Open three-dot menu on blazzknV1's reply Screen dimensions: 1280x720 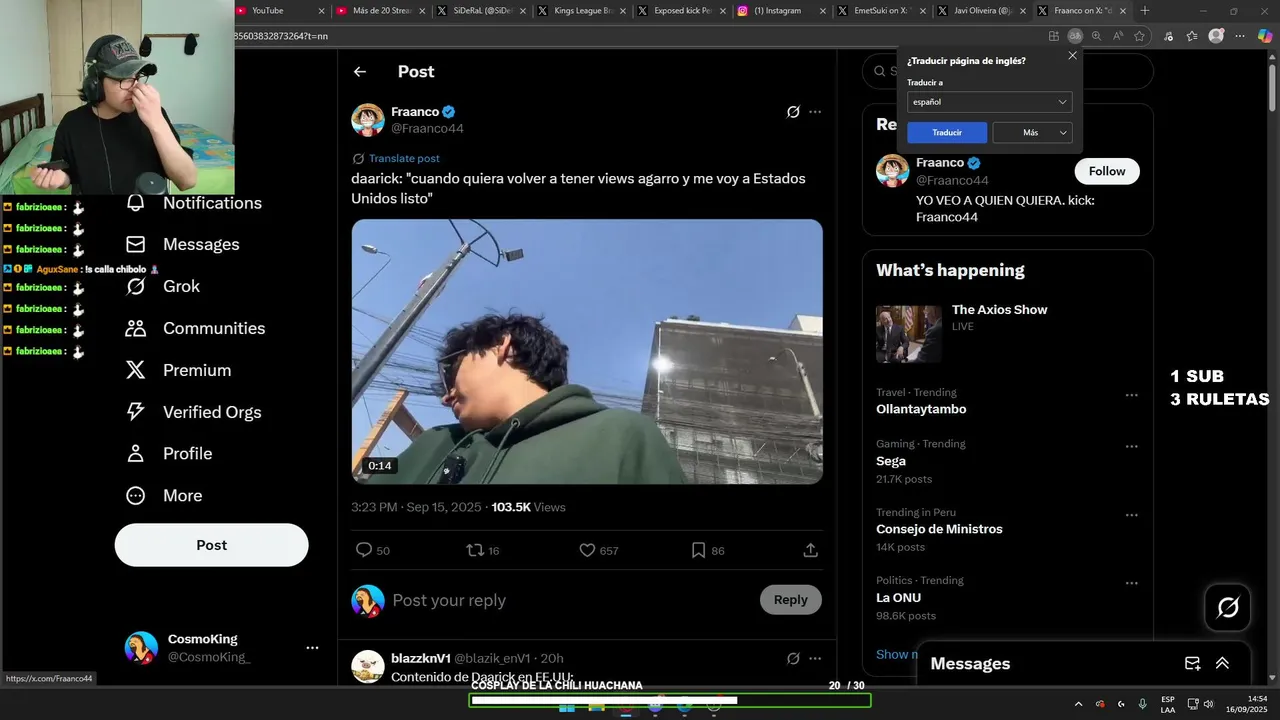(815, 658)
